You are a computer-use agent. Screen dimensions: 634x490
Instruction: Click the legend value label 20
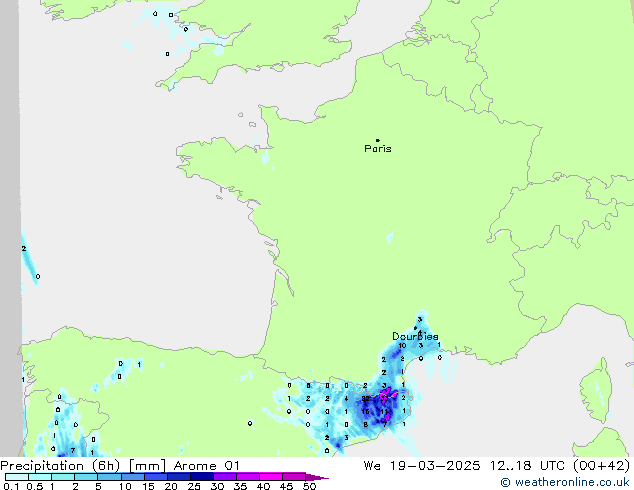point(171,486)
